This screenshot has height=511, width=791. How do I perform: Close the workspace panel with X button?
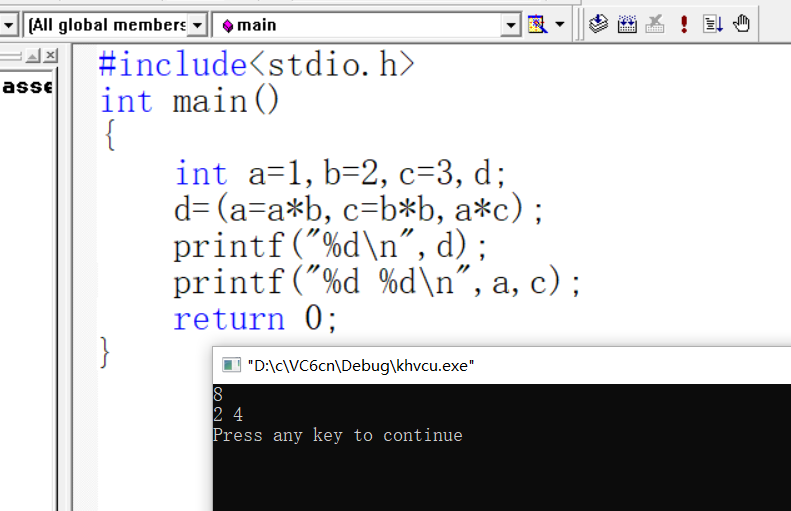(x=50, y=55)
